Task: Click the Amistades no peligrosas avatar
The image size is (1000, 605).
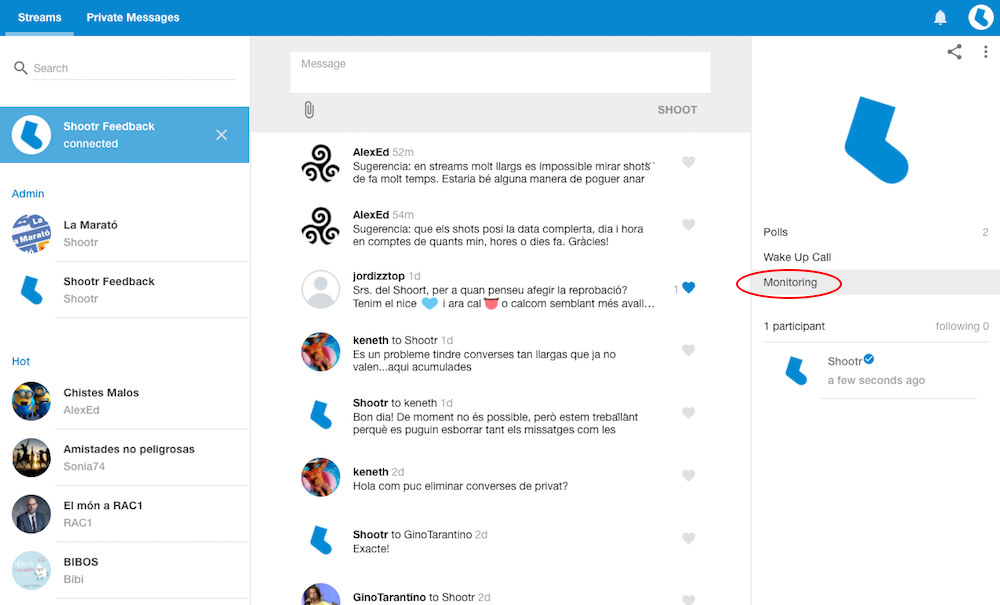Action: 31,457
